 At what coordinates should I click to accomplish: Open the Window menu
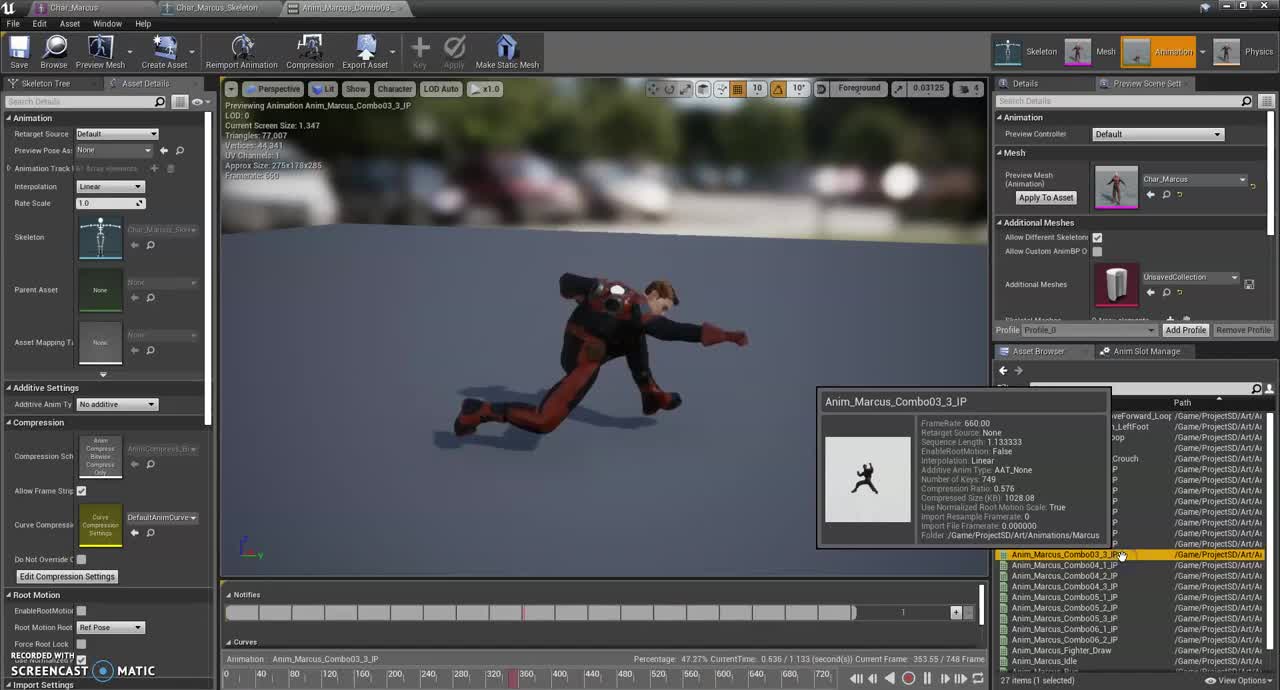click(x=107, y=23)
